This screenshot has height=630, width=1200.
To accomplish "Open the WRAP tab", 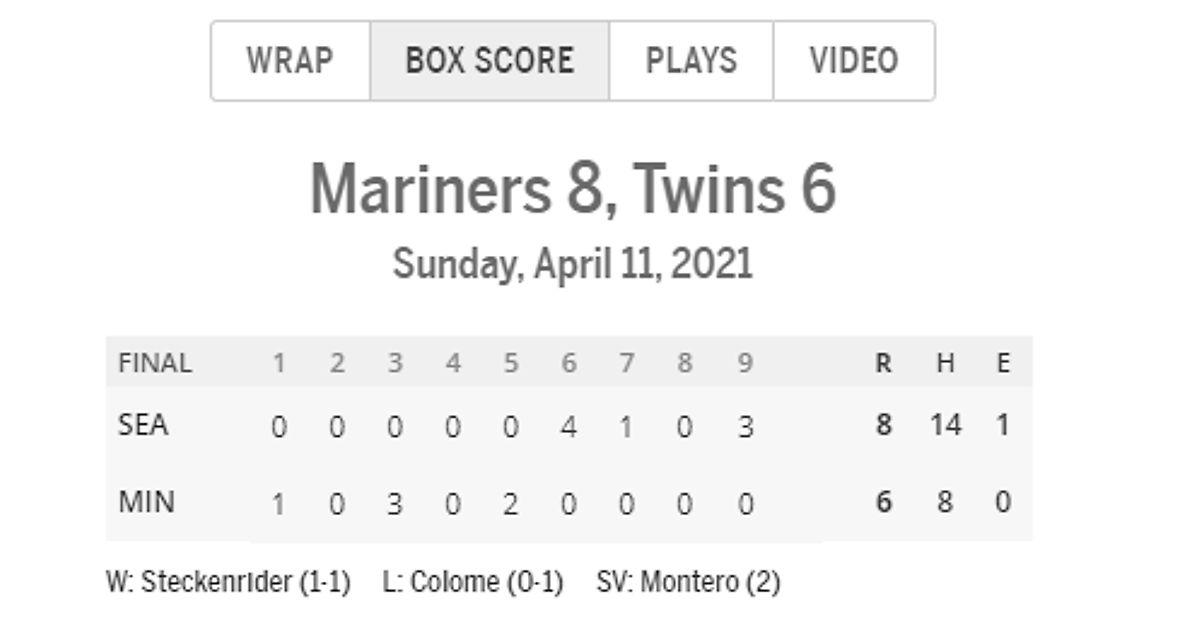I will 290,61.
